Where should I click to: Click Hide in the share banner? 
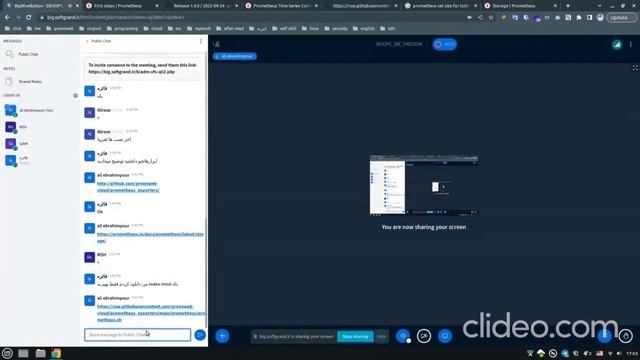(381, 336)
